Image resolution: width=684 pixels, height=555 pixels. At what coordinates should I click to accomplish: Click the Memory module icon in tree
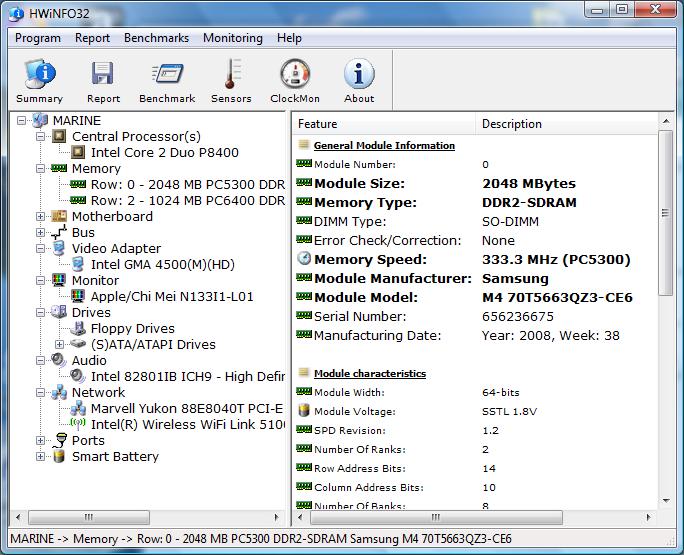(x=59, y=168)
